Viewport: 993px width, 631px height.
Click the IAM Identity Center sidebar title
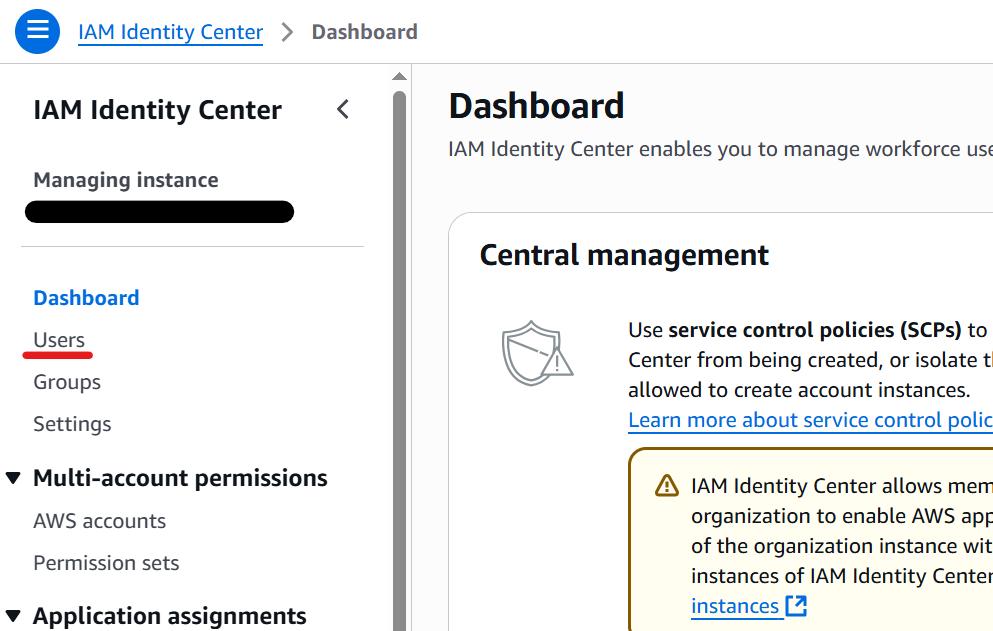click(x=158, y=110)
